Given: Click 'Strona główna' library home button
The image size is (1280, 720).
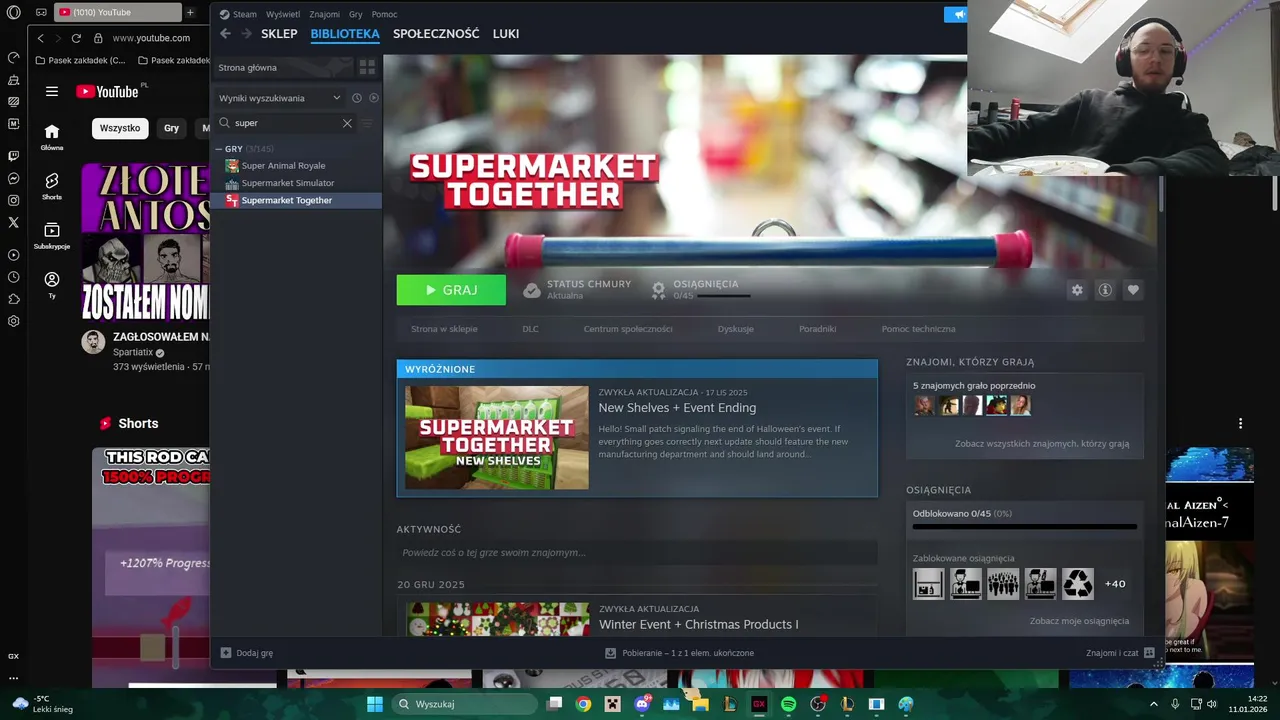Looking at the screenshot, I should 283,67.
